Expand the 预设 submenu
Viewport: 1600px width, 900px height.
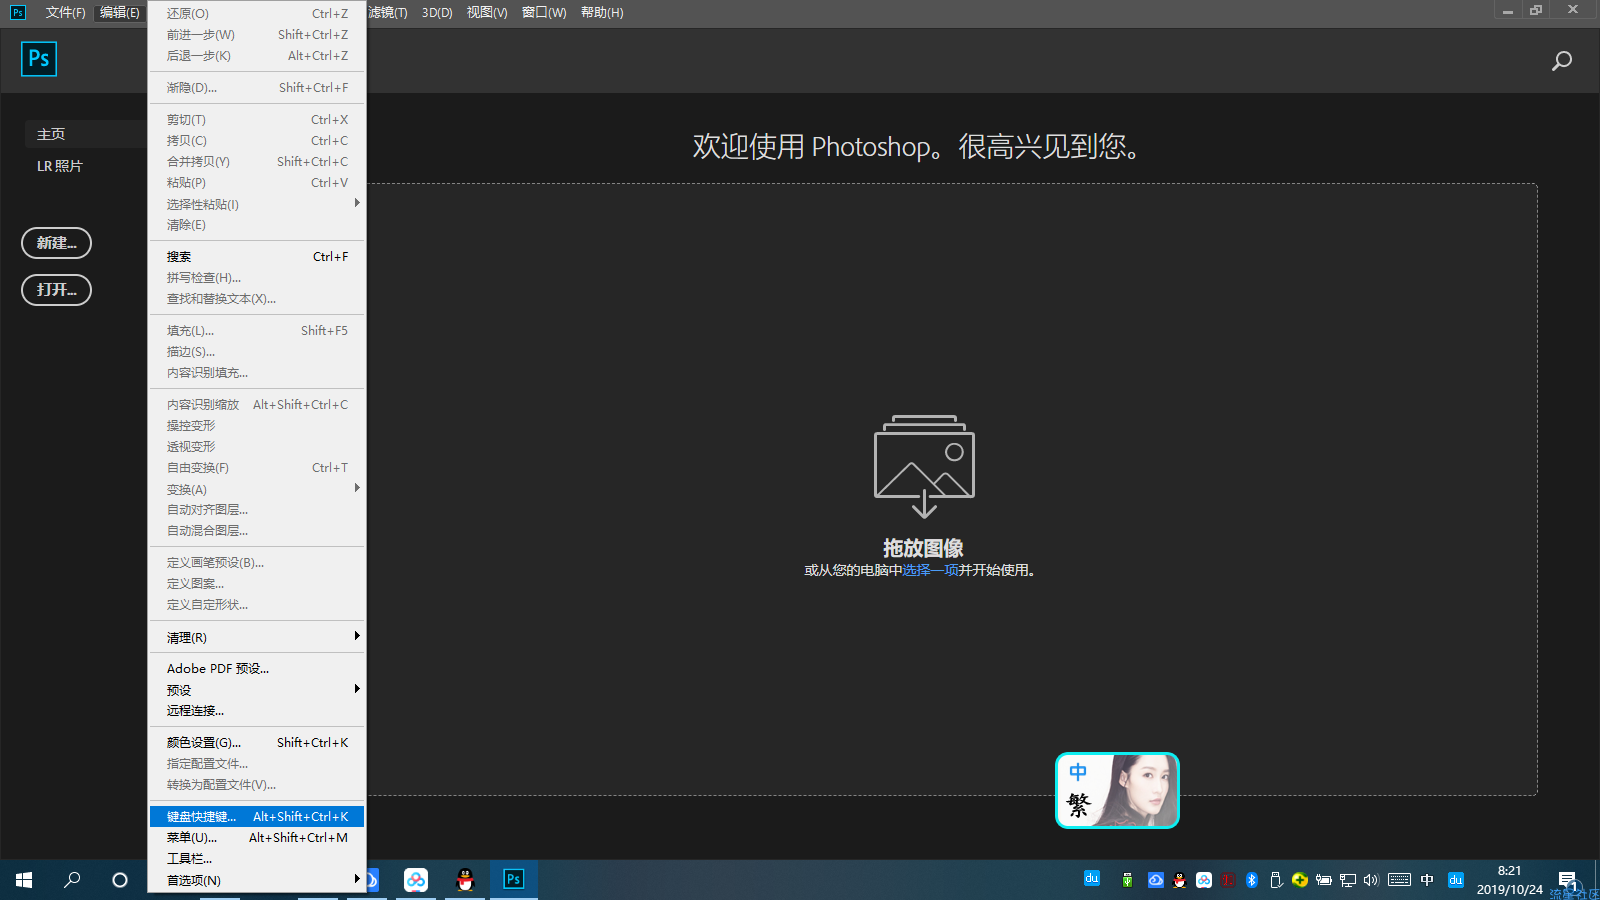257,690
